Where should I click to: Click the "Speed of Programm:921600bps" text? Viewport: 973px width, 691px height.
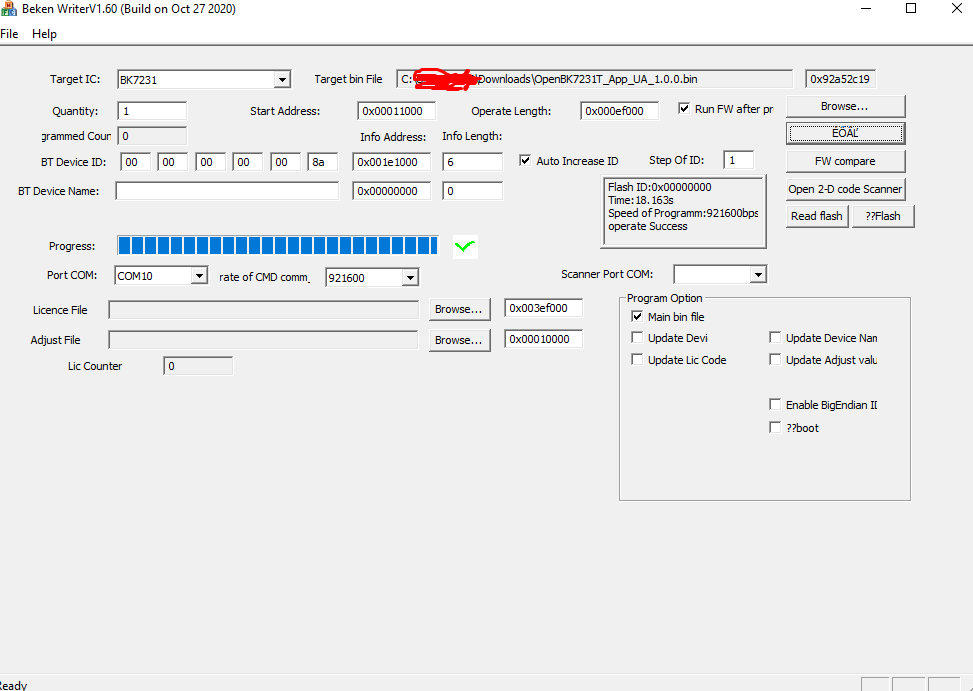[x=683, y=213]
